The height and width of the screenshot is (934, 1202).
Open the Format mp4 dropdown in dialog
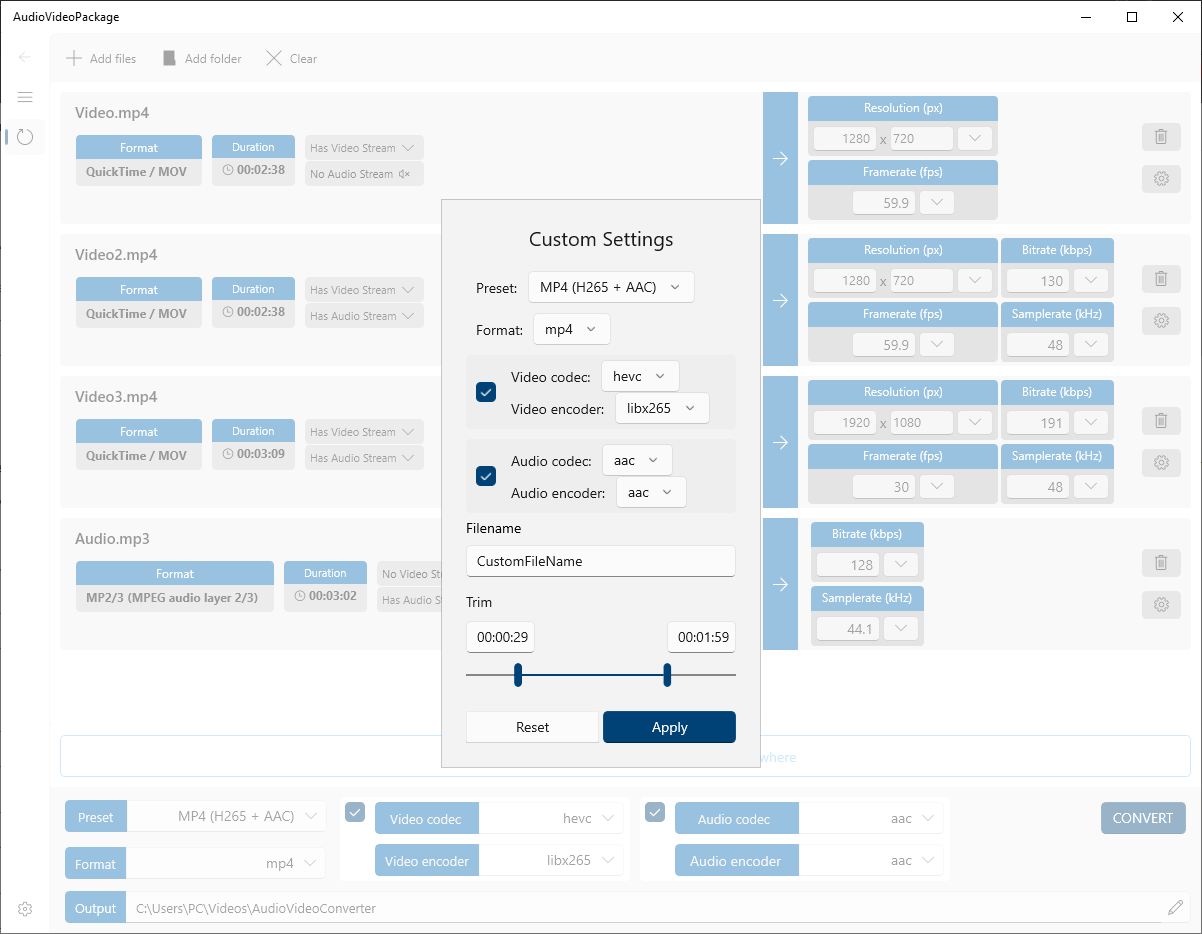tap(571, 329)
